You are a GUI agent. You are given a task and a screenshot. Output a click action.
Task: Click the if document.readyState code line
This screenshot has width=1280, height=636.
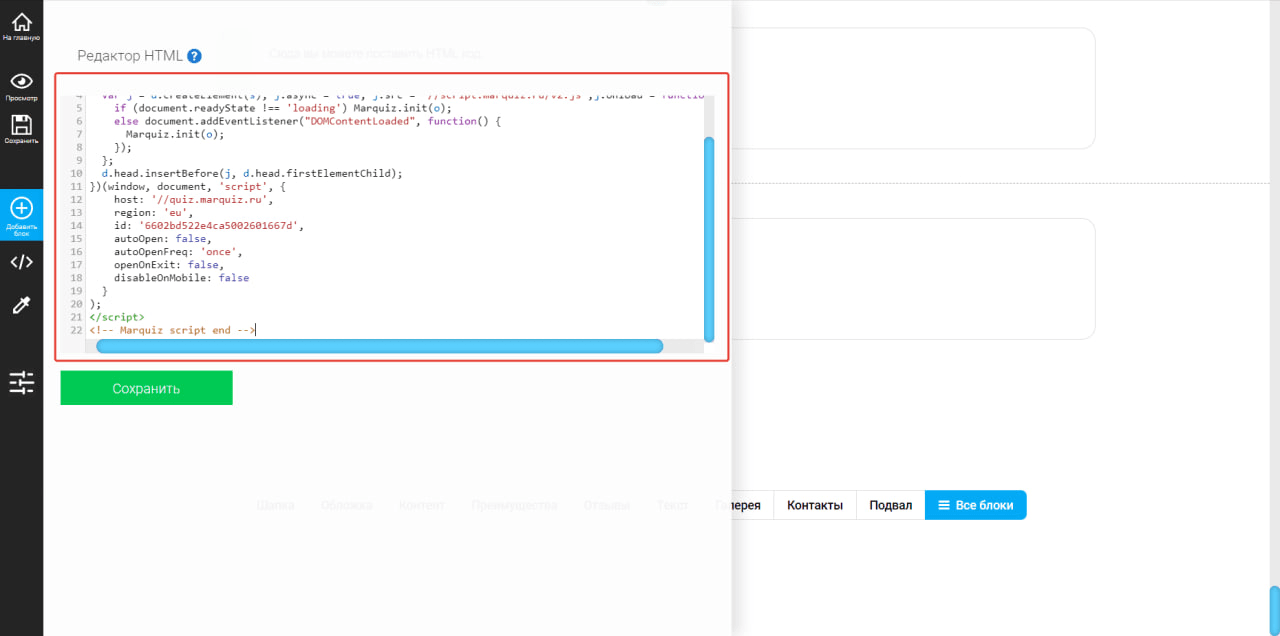click(283, 108)
